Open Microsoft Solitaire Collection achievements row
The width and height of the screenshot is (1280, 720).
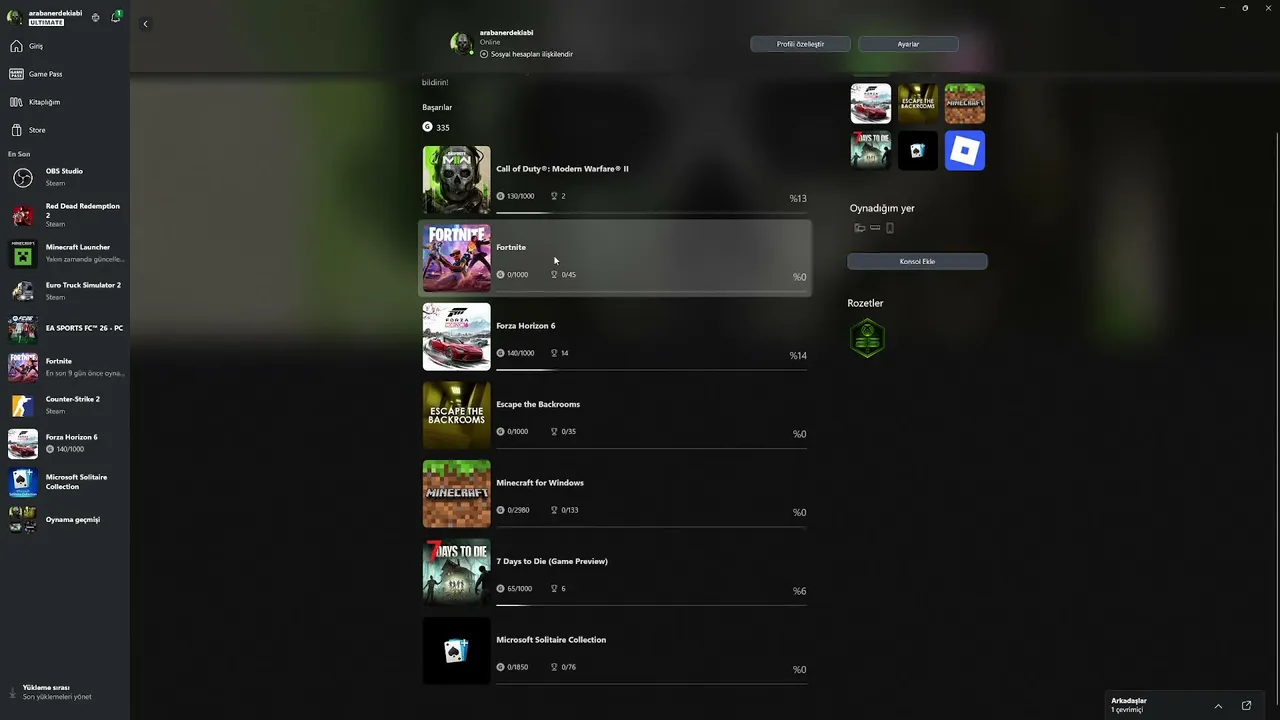[615, 651]
